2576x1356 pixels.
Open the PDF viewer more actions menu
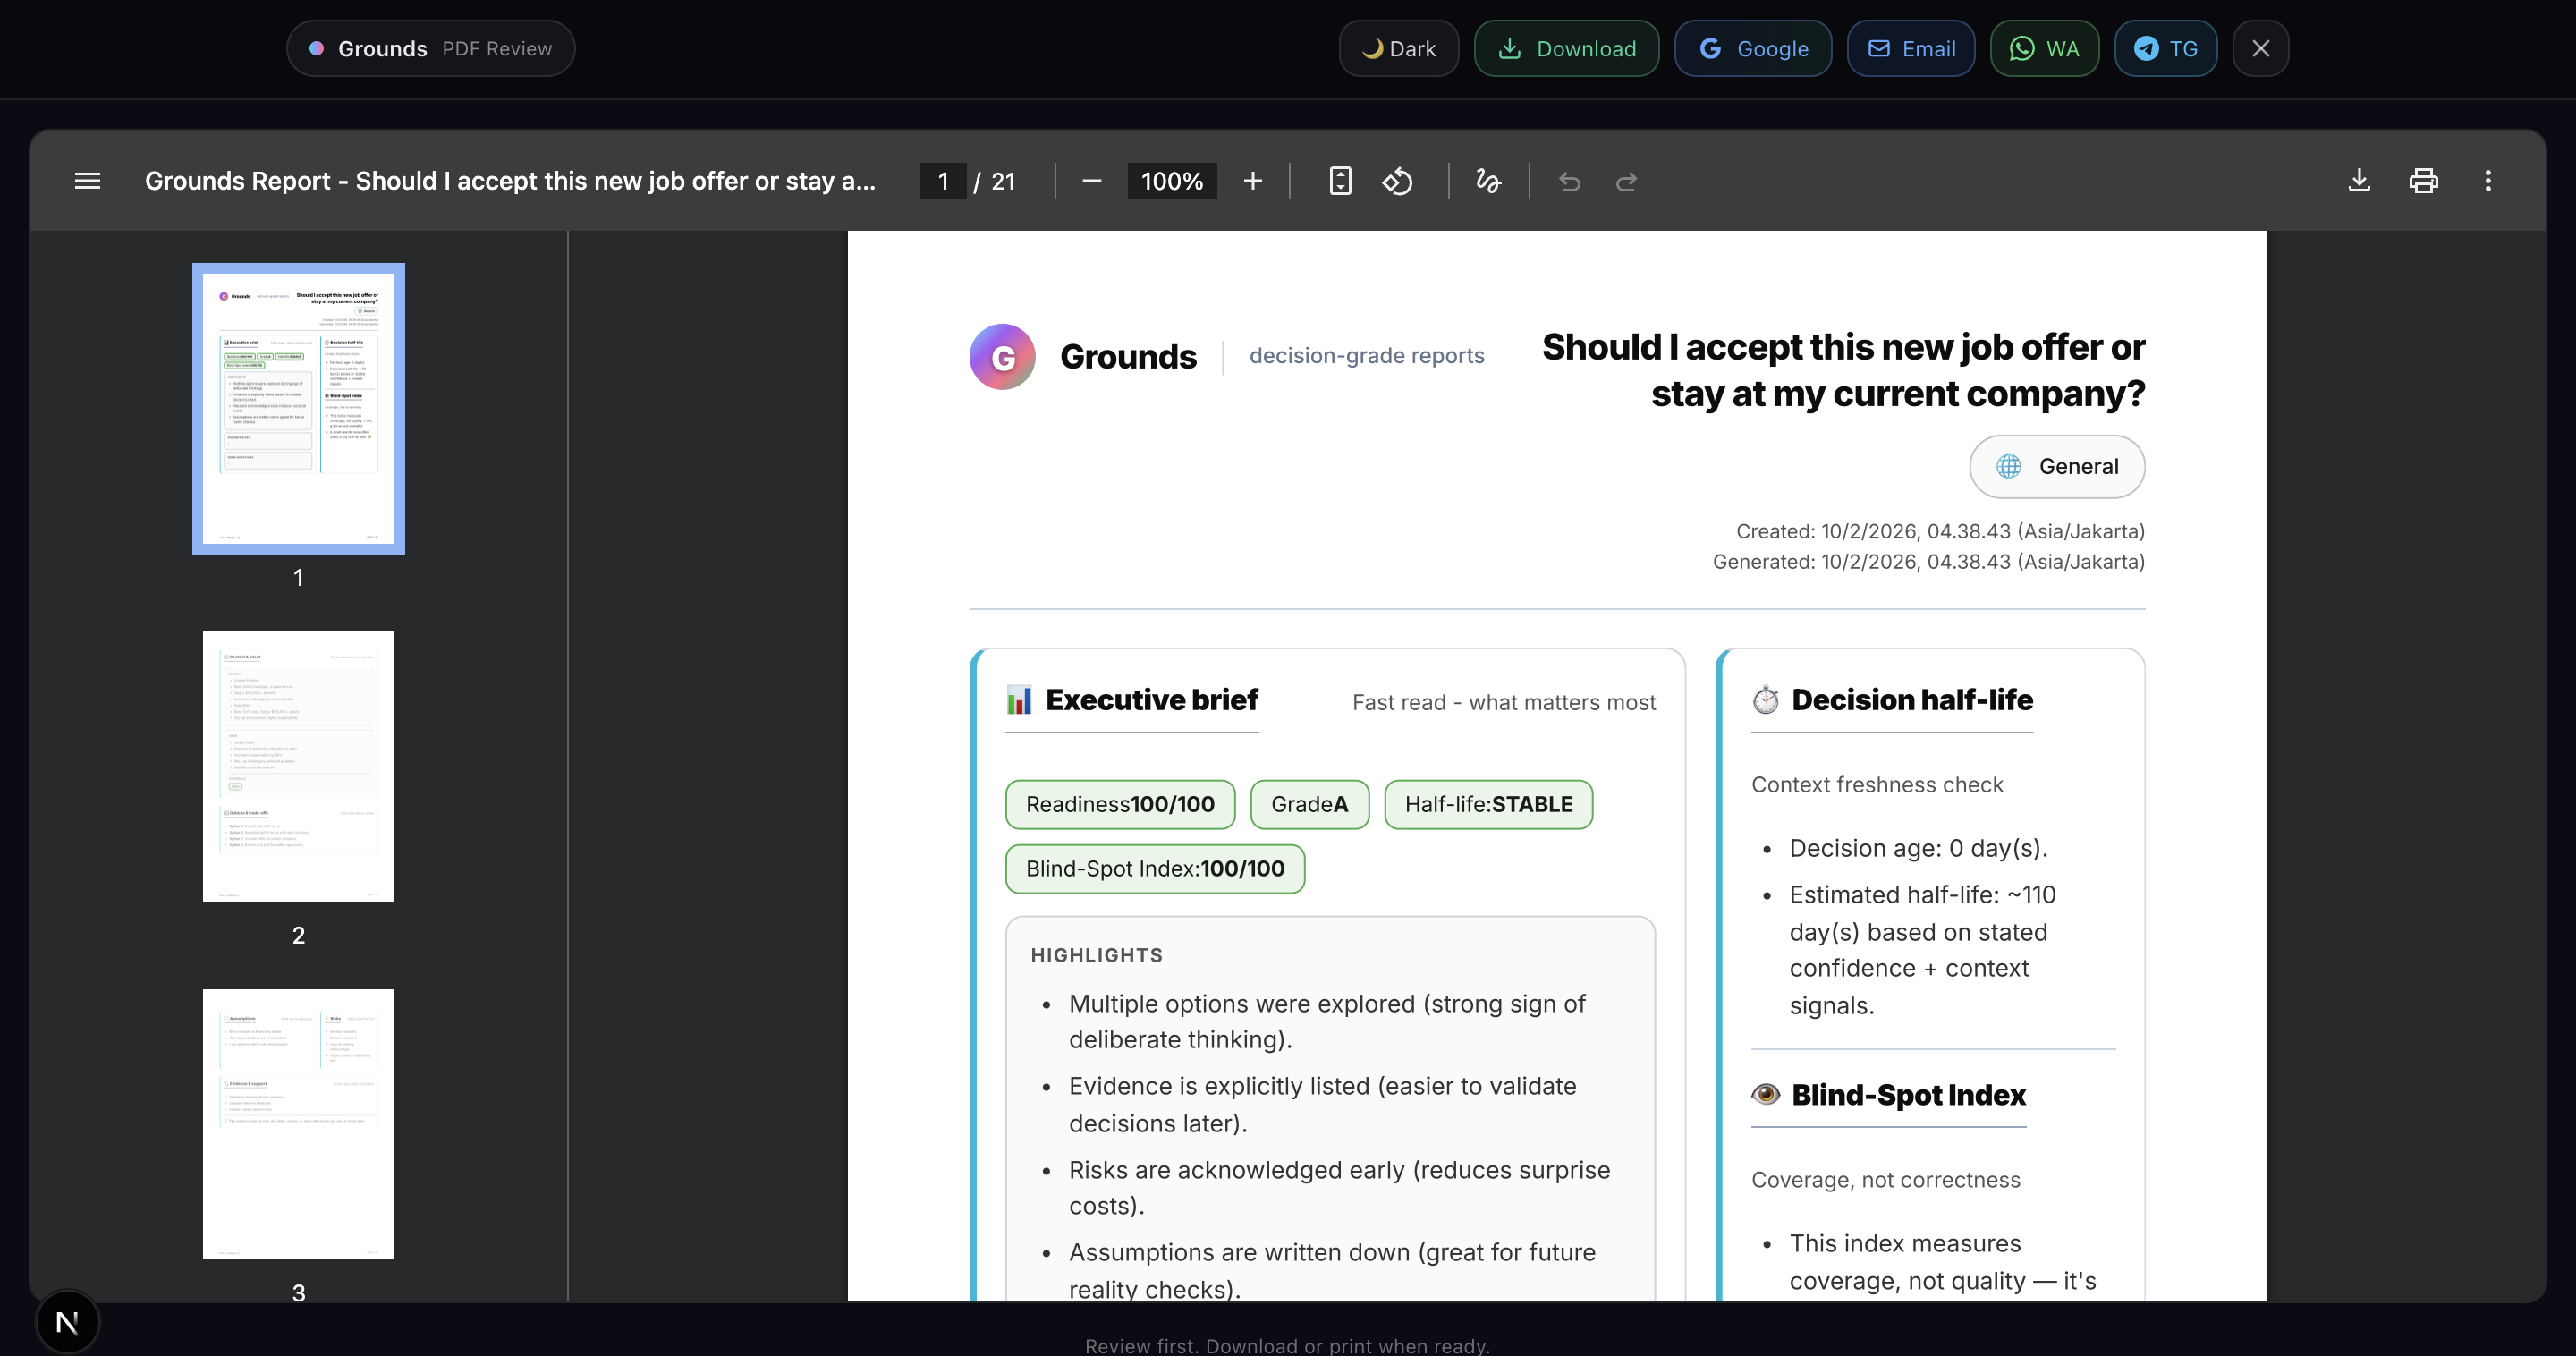click(2488, 181)
